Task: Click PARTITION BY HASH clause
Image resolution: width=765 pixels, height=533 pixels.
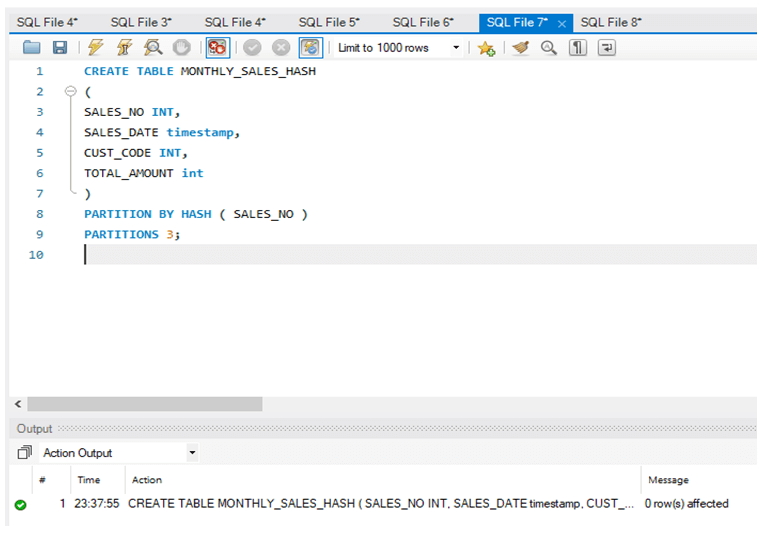Action: coord(196,214)
